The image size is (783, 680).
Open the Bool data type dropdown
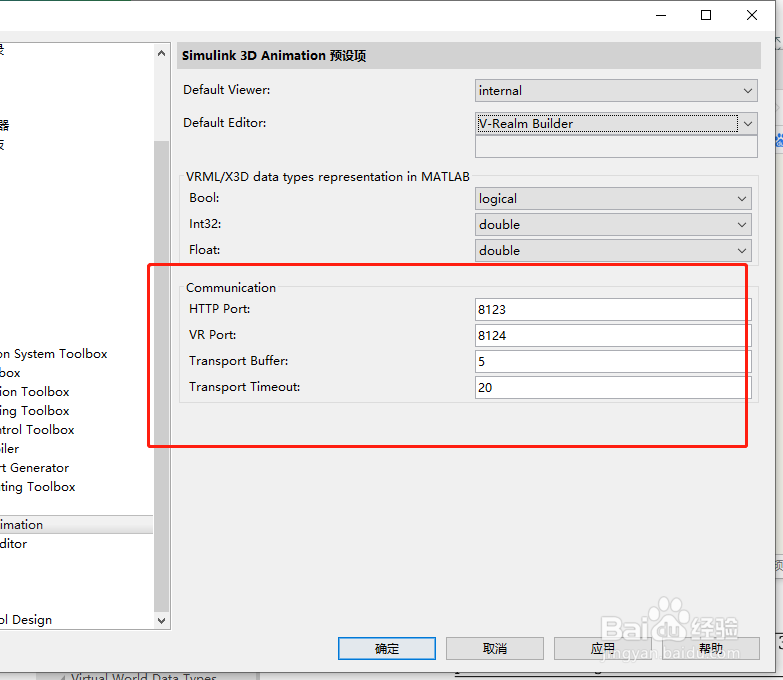pyautogui.click(x=613, y=199)
